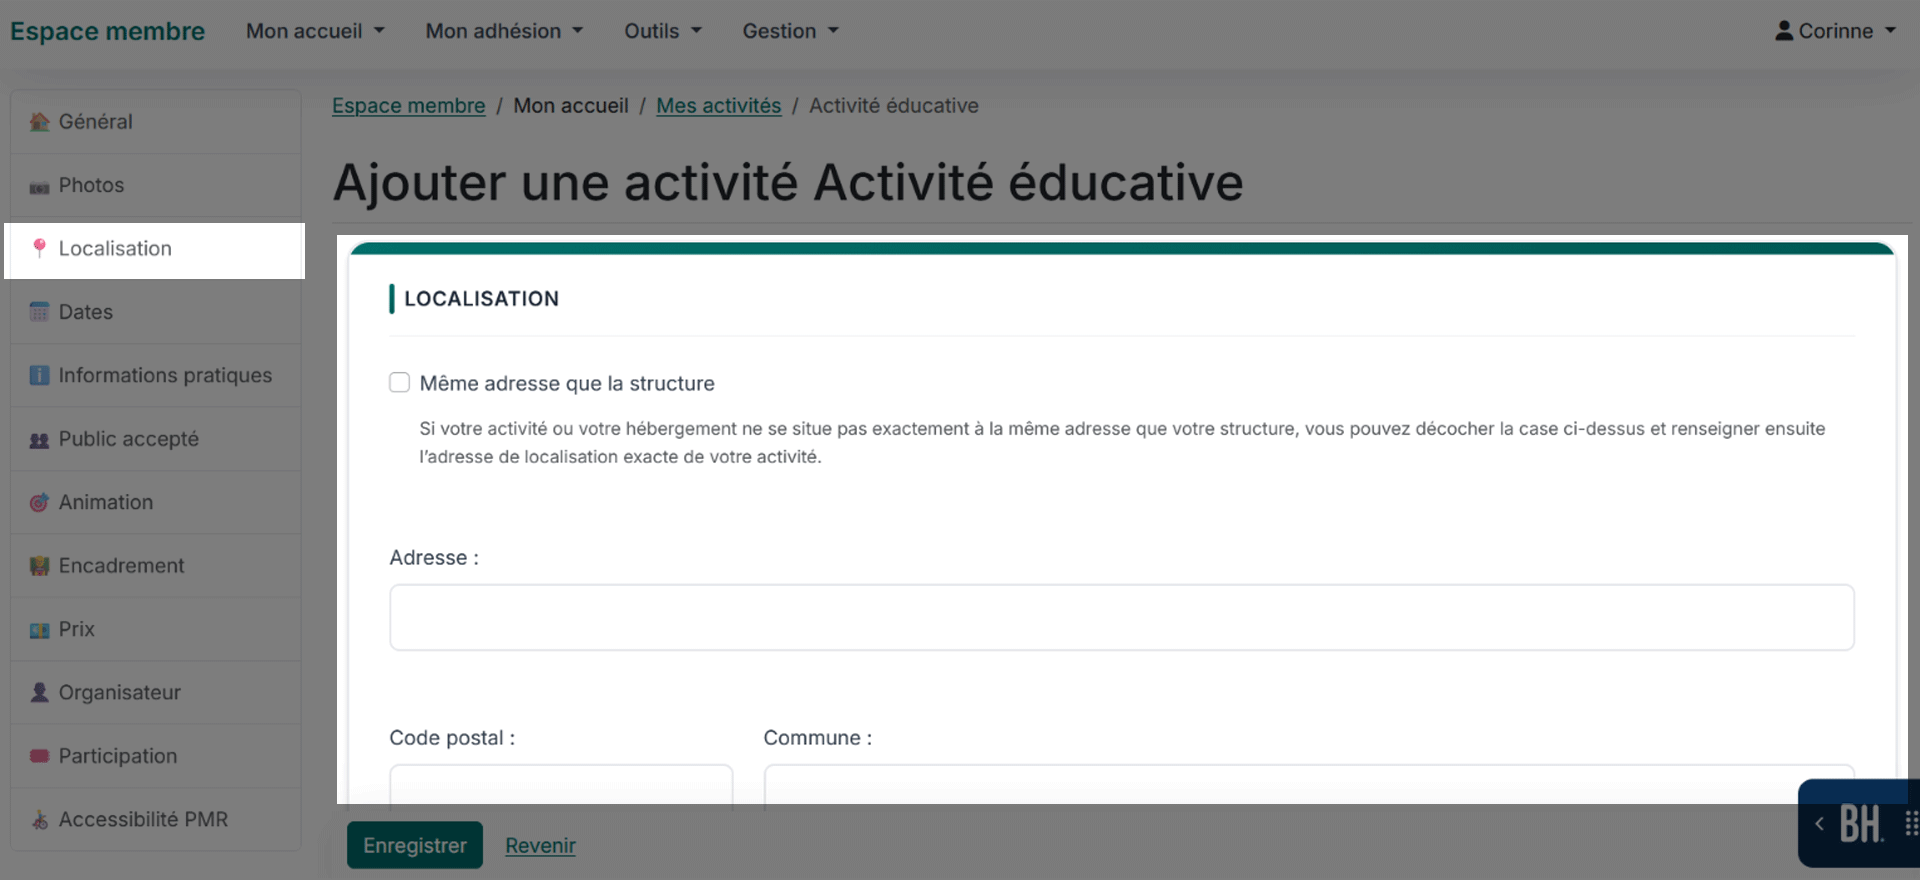The image size is (1920, 880).
Task: Click the house icon beside Général
Action: pyautogui.click(x=39, y=122)
